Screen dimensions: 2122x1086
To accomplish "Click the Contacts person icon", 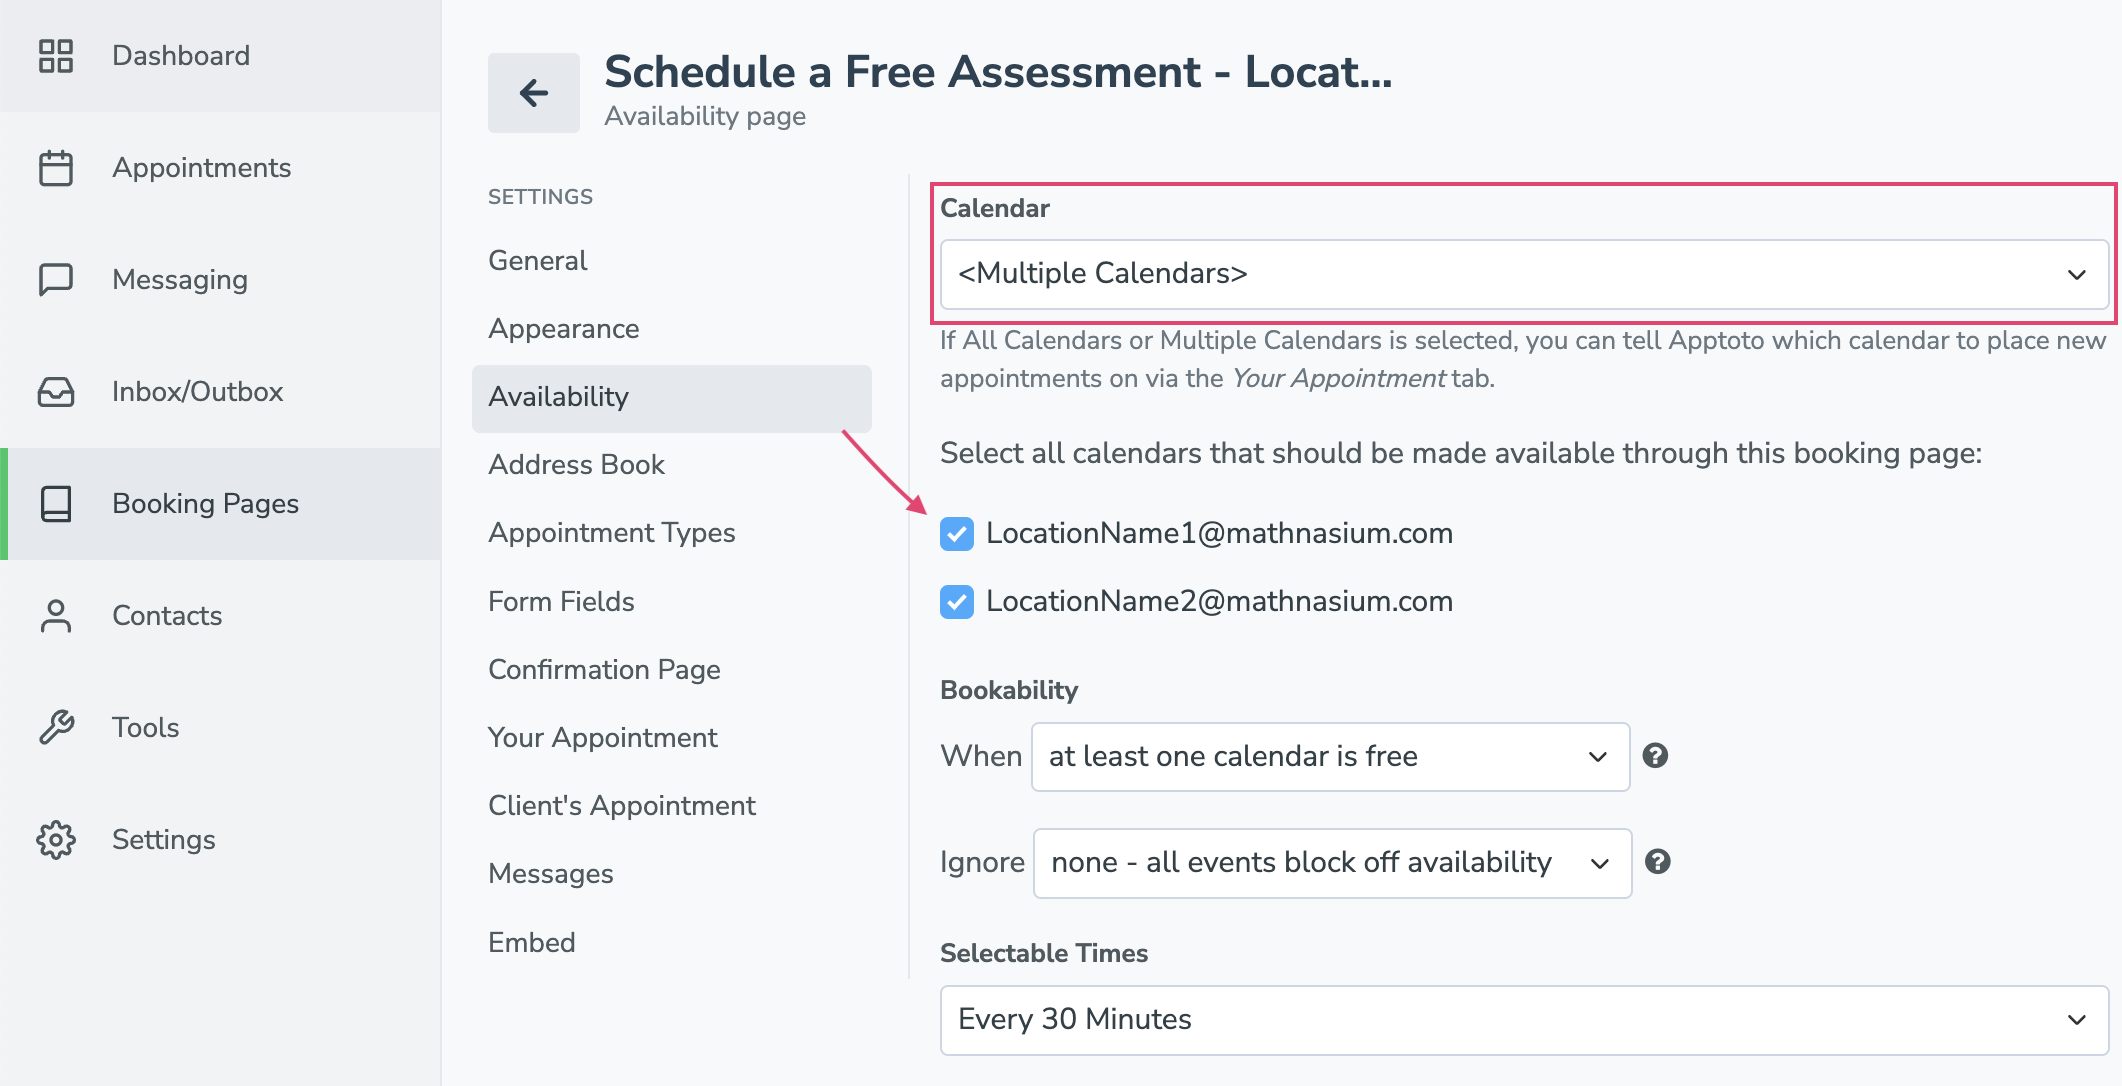I will [56, 616].
